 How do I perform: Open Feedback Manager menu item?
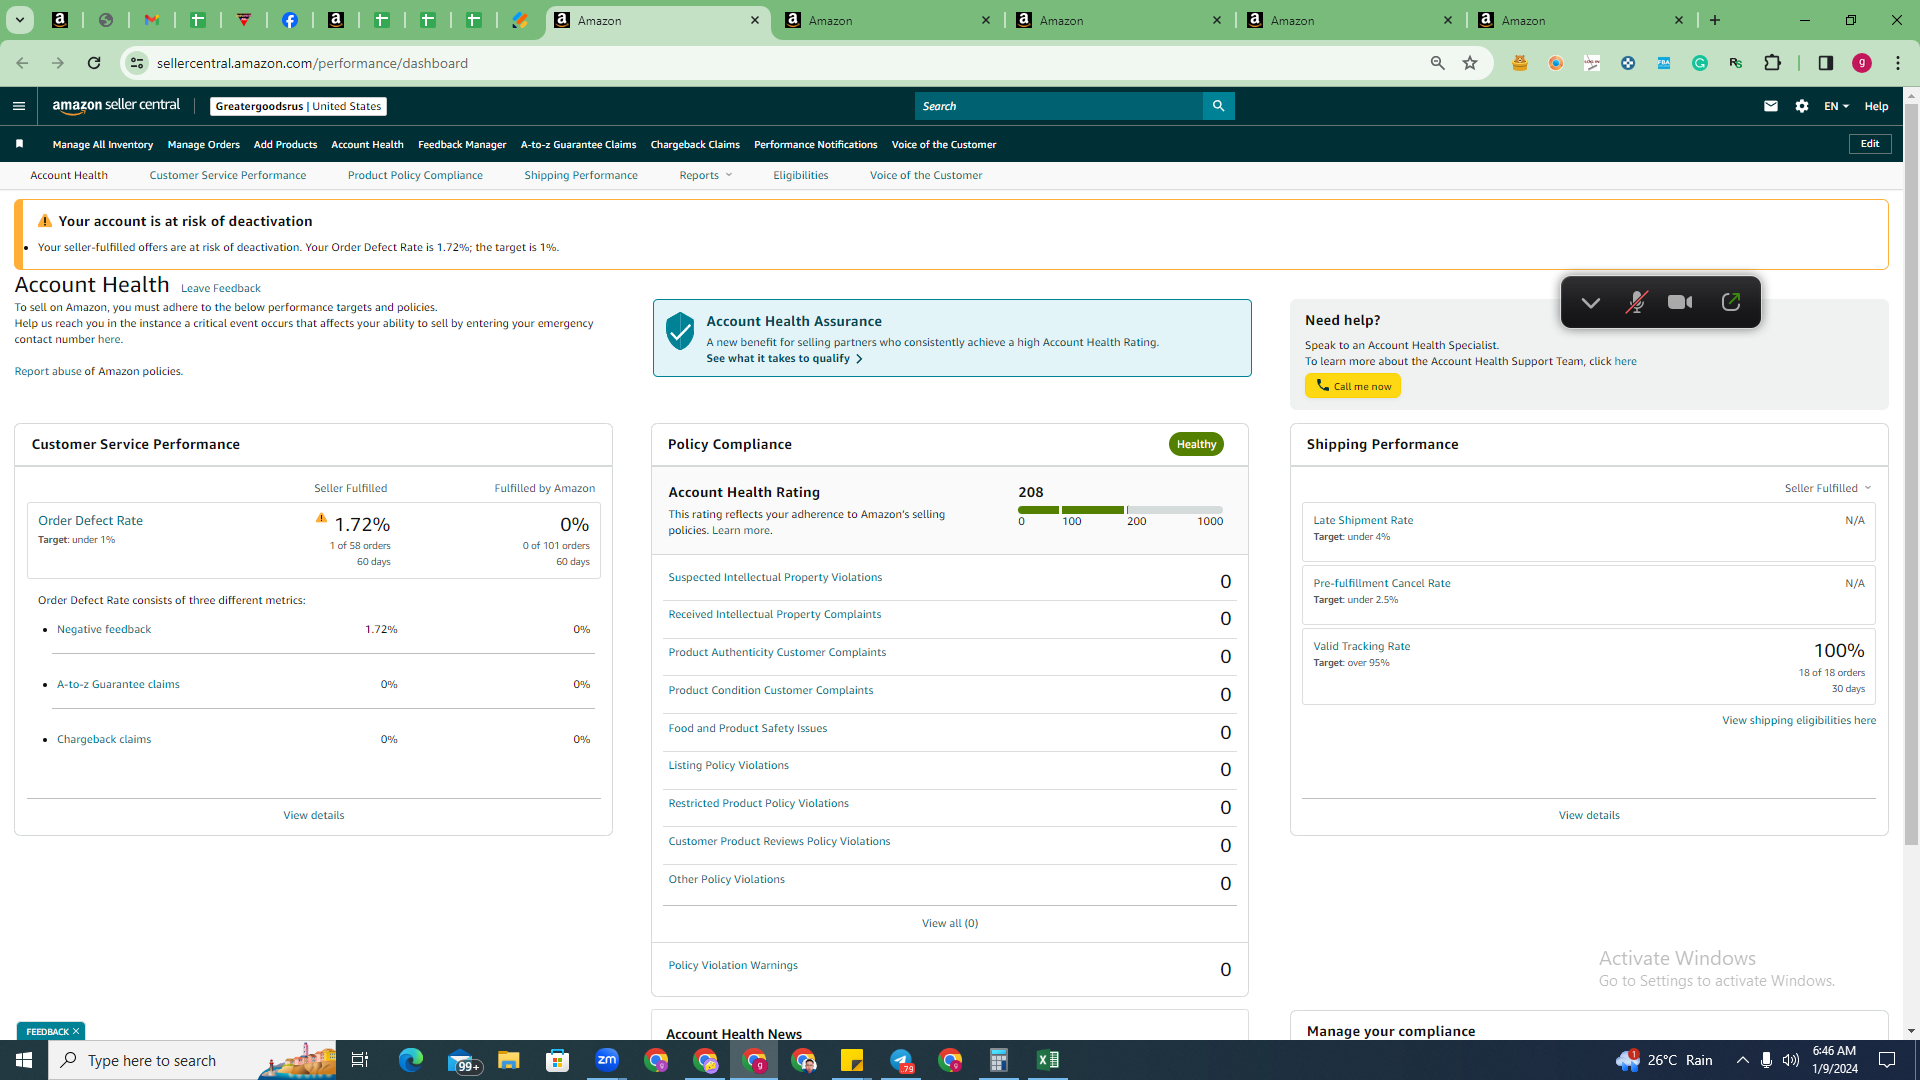click(x=462, y=144)
